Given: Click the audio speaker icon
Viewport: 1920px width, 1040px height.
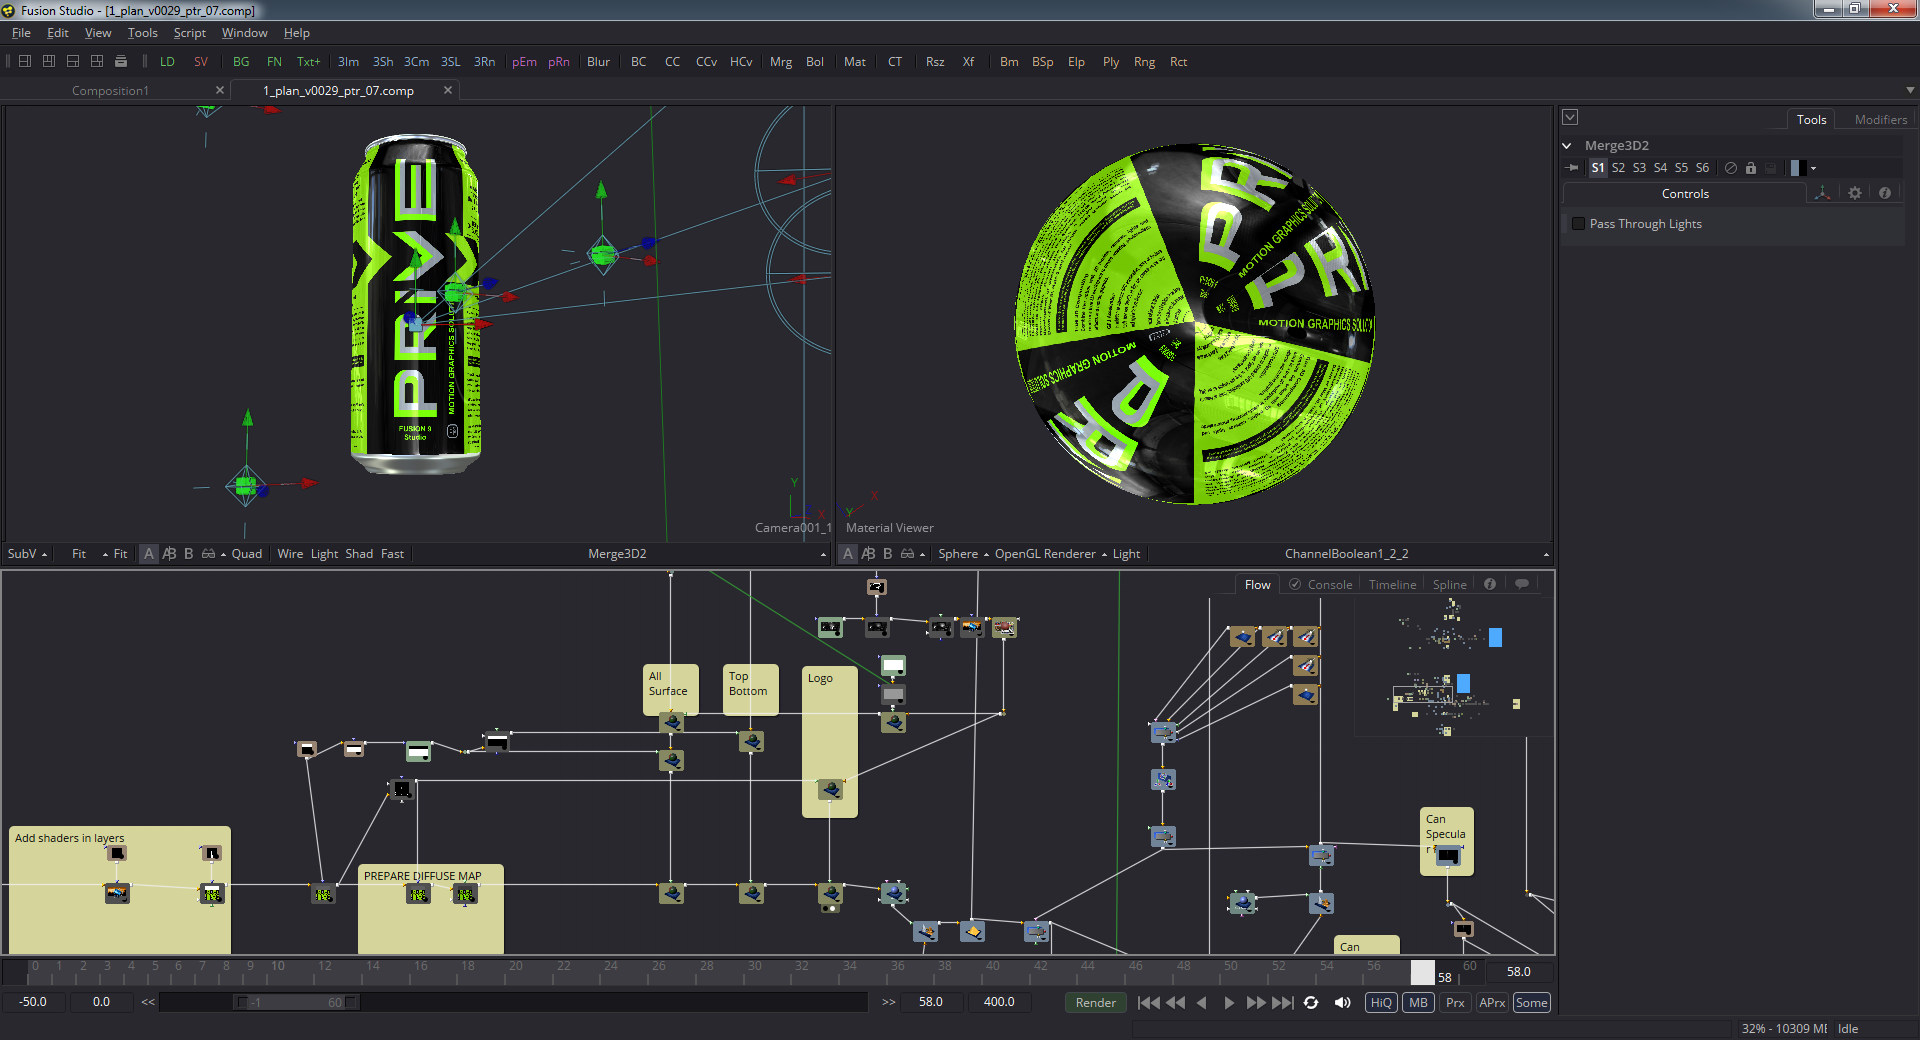Looking at the screenshot, I should 1343,1002.
